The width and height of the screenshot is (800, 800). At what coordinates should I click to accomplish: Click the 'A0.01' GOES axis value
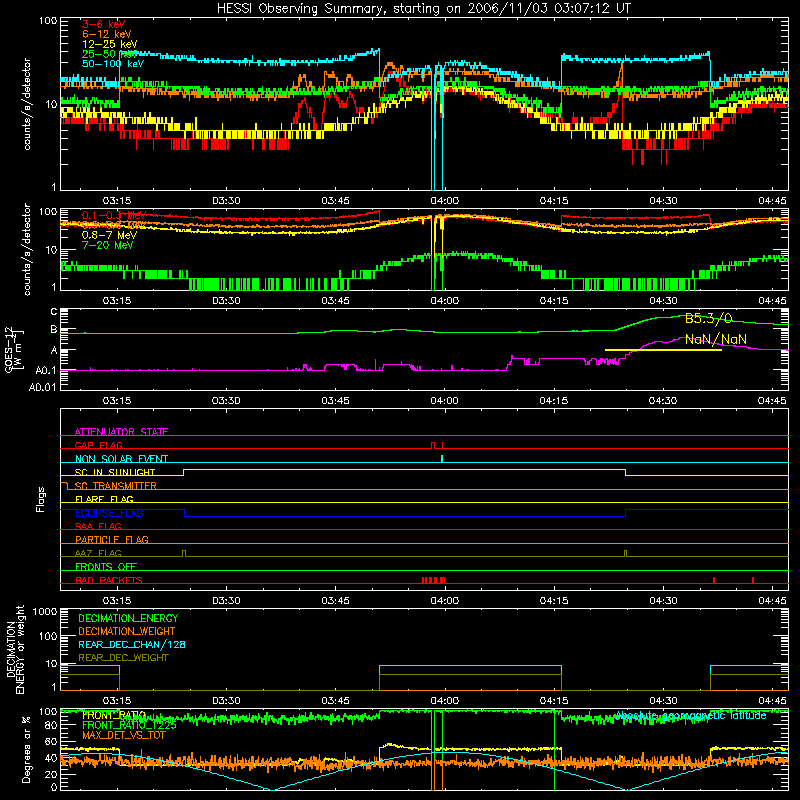point(42,387)
